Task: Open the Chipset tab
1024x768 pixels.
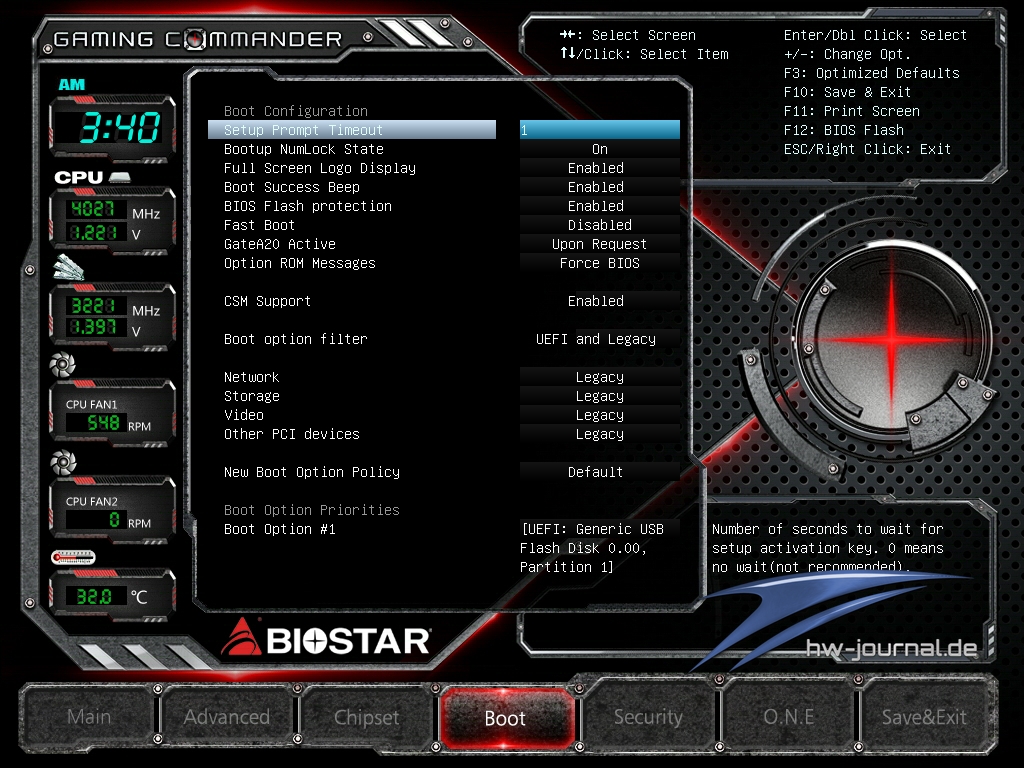Action: [x=366, y=717]
